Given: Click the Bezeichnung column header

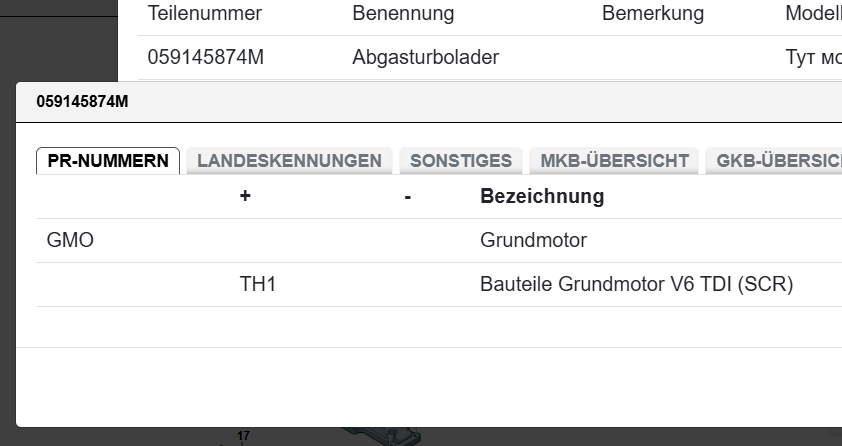Looking at the screenshot, I should click(542, 197).
